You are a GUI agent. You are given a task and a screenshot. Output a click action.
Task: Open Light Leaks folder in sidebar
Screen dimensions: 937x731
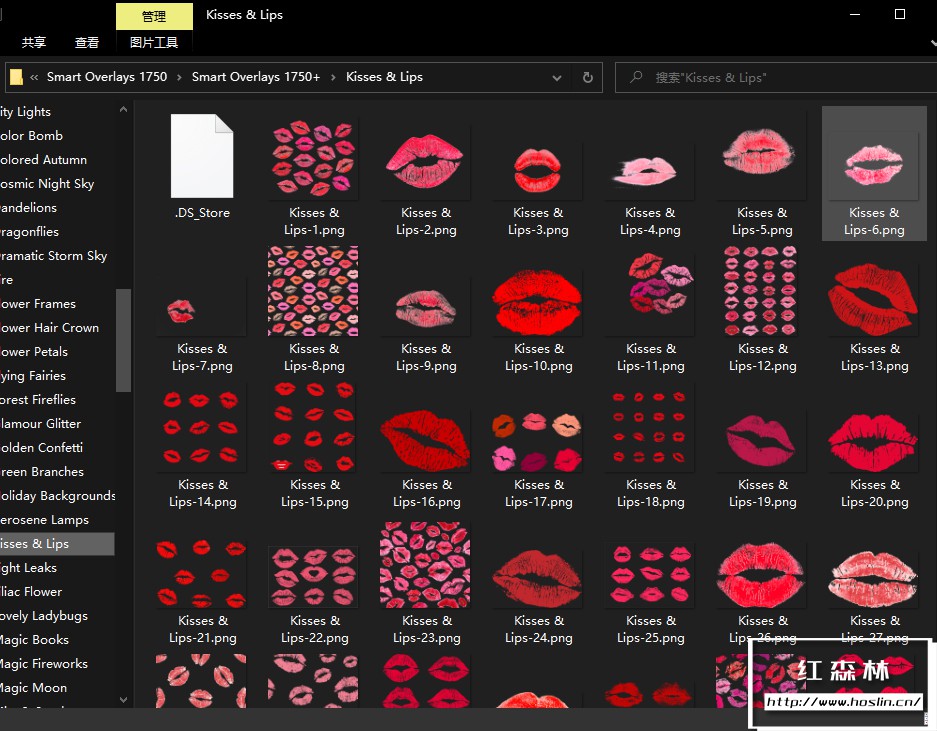[x=29, y=567]
